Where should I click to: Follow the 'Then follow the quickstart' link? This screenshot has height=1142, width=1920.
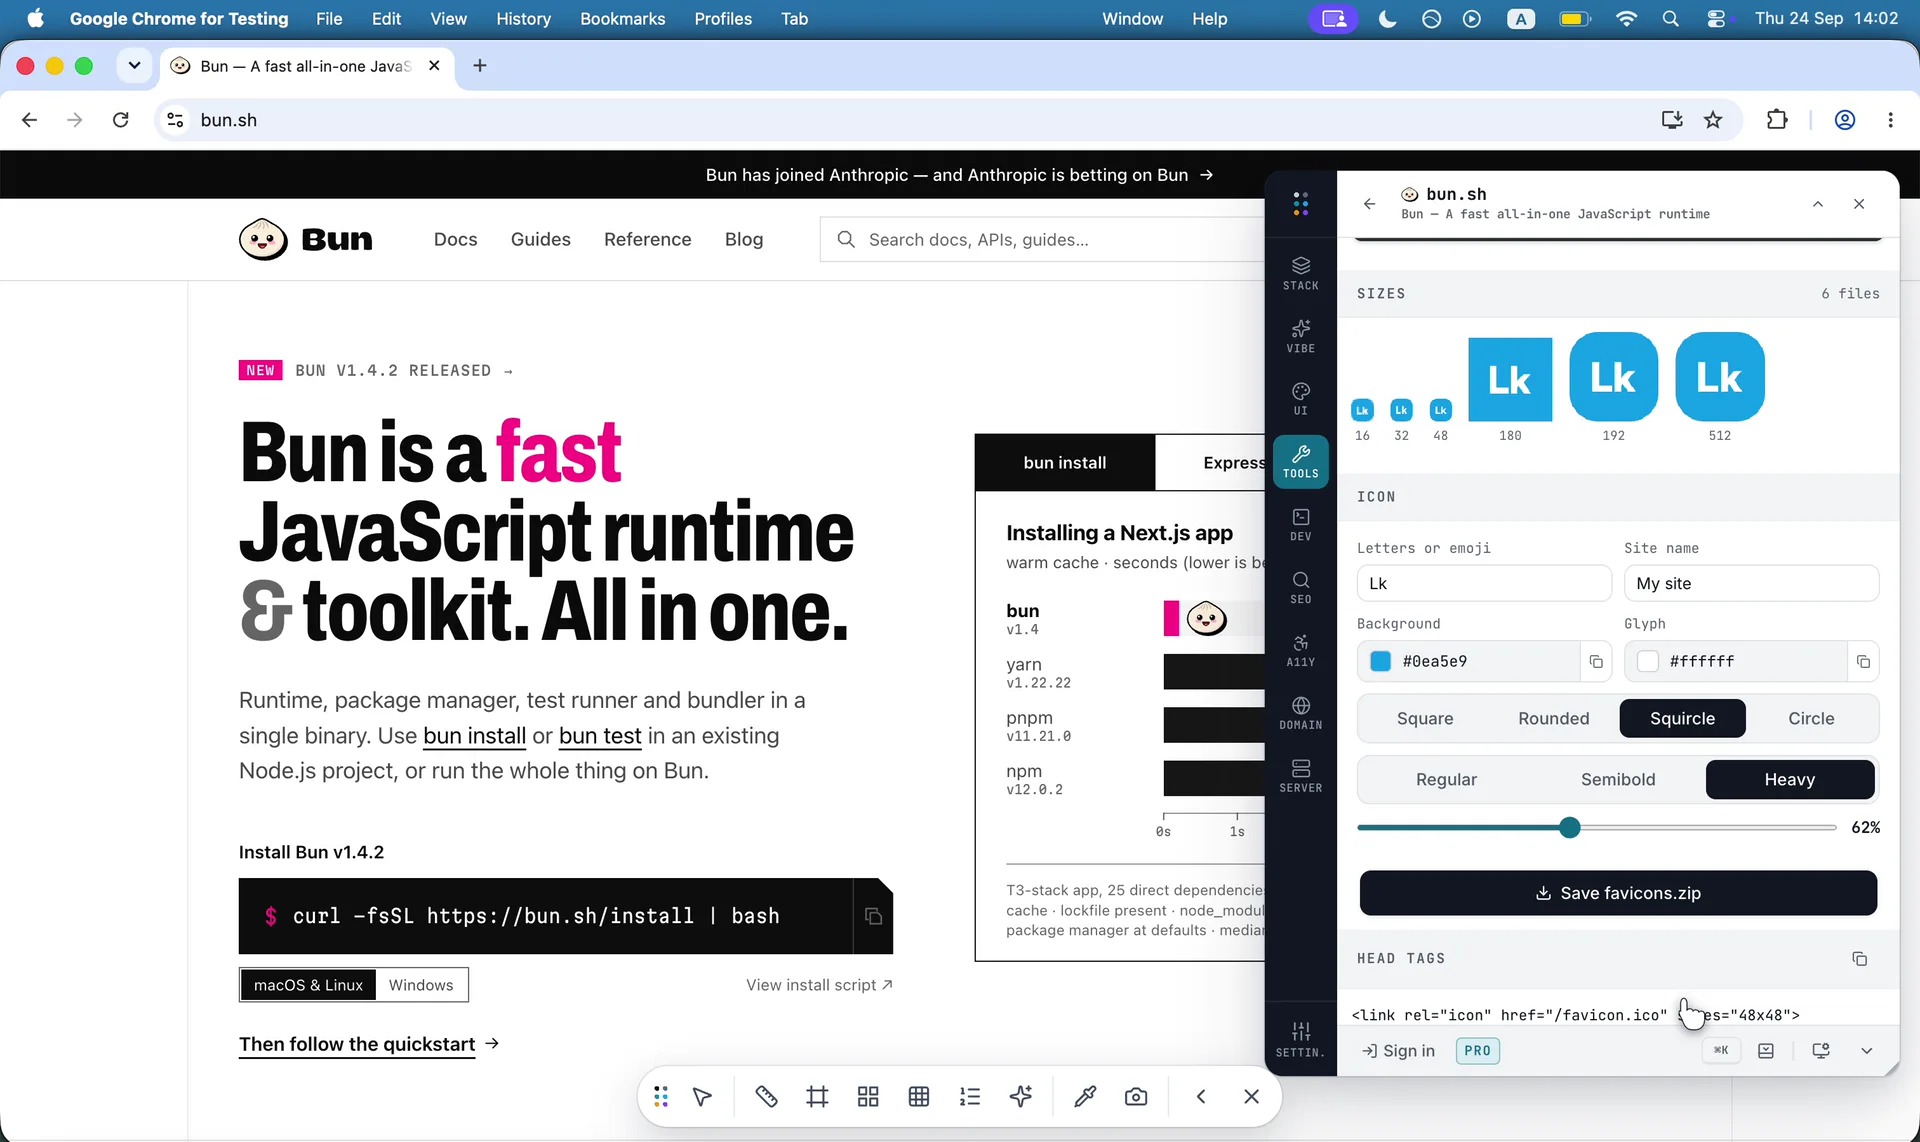(x=369, y=1044)
